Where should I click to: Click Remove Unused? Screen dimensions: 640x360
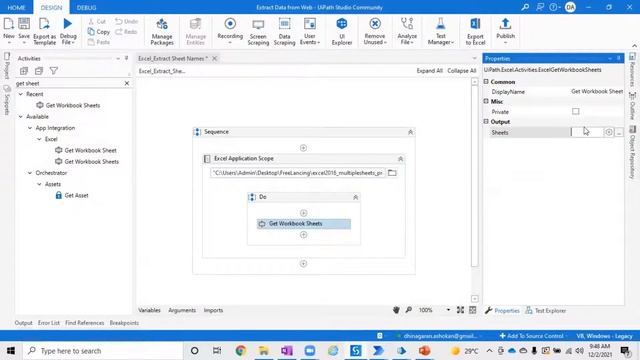(x=375, y=31)
